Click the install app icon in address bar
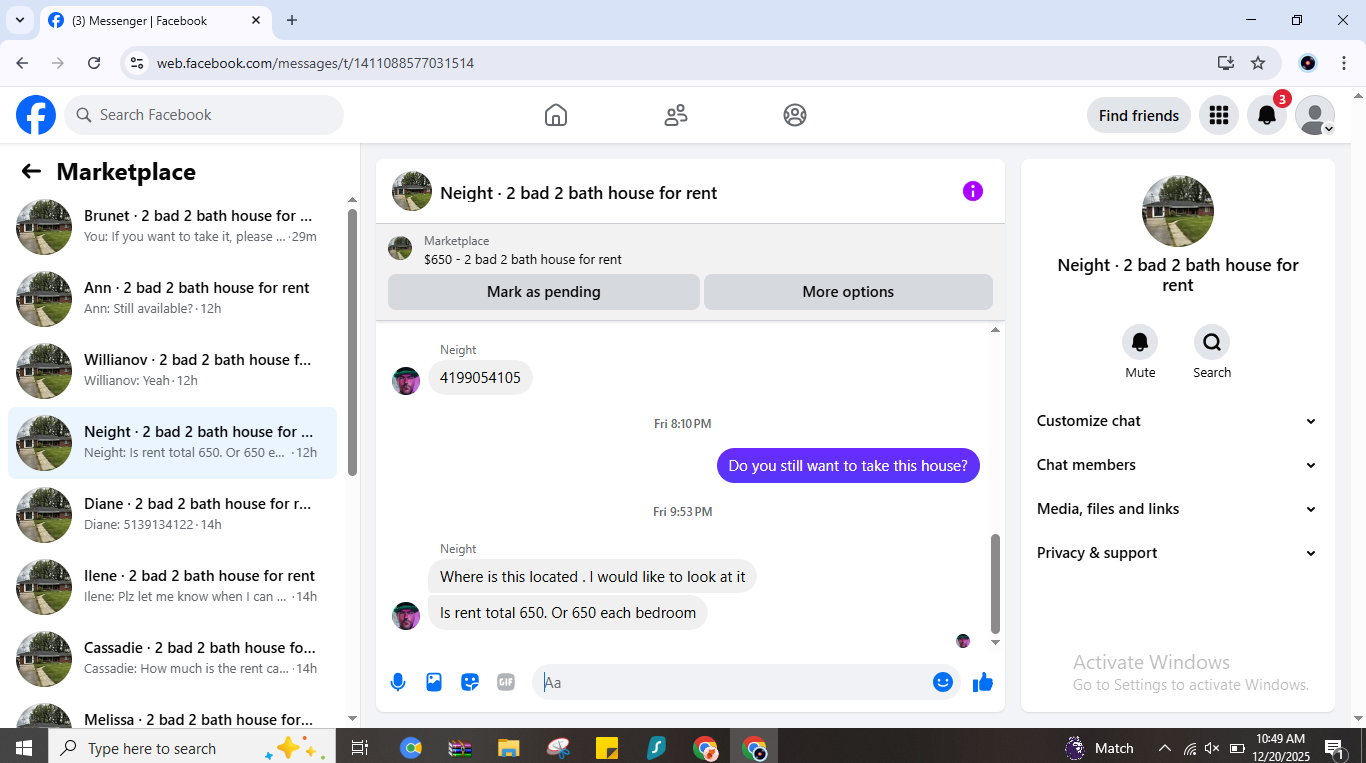This screenshot has height=763, width=1366. tap(1226, 63)
